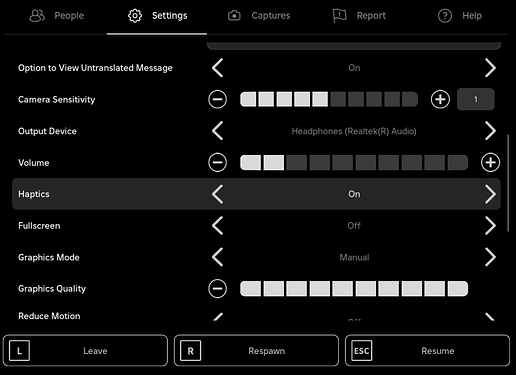The width and height of the screenshot is (516, 375).
Task: Lower Volume using minus icon
Action: point(217,163)
